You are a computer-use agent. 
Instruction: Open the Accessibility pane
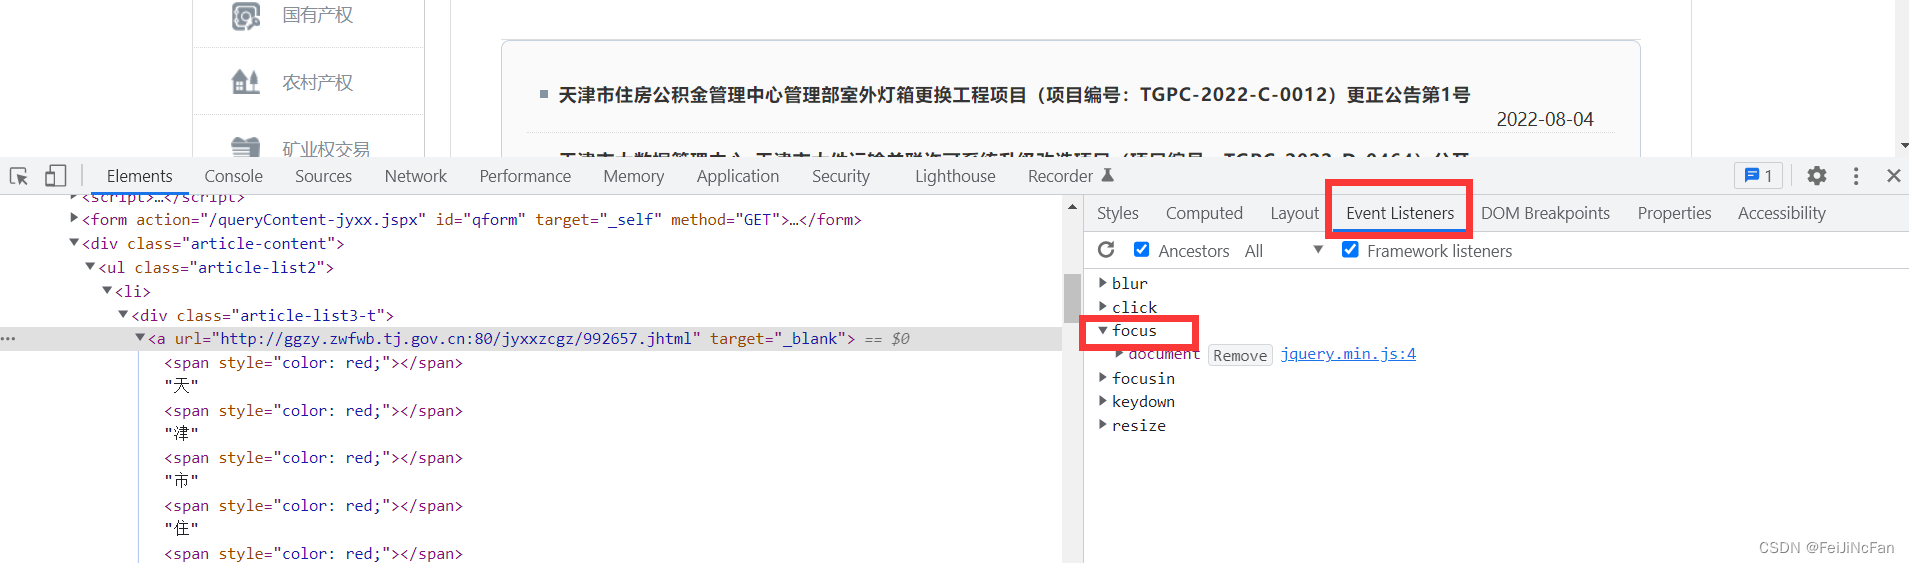[1781, 213]
